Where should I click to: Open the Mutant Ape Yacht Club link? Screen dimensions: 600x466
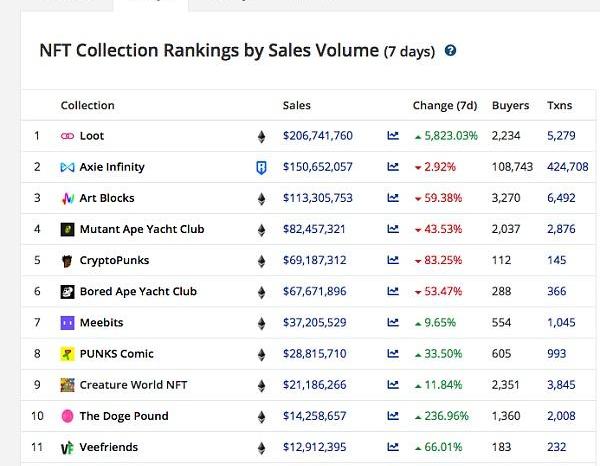(x=141, y=229)
